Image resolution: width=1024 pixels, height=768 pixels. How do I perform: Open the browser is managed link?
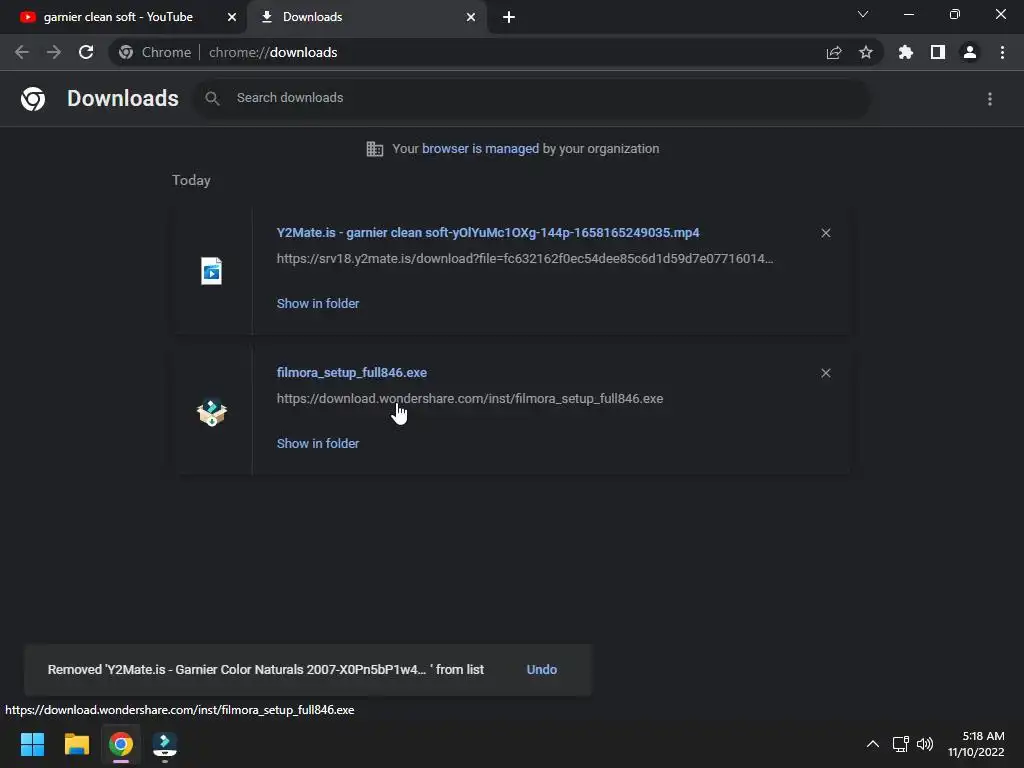point(480,149)
